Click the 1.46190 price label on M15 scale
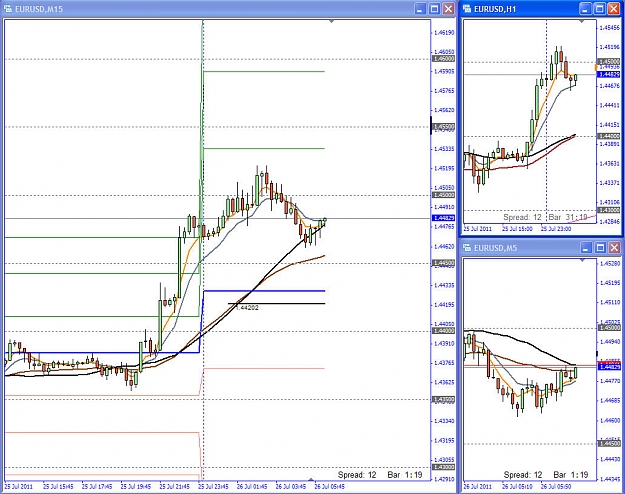This screenshot has width=625, height=494. (444, 32)
